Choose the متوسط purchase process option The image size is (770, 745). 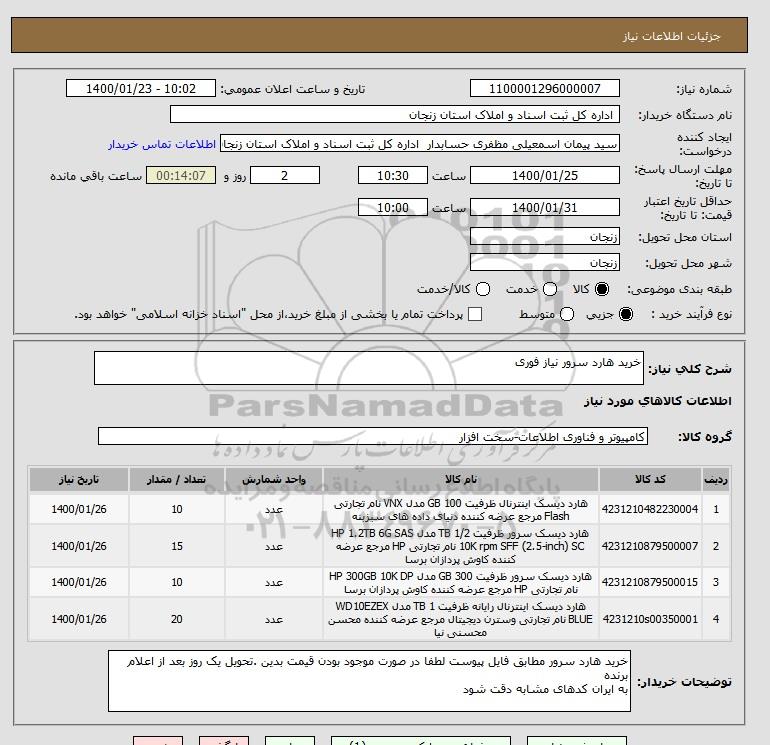click(x=567, y=314)
